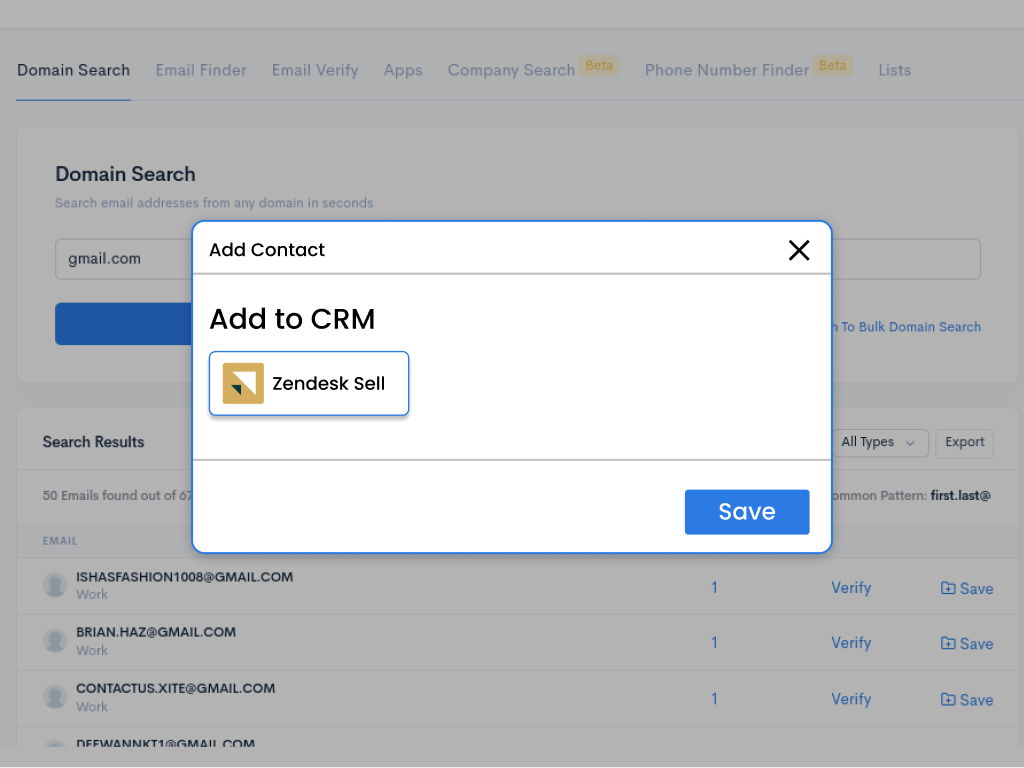Verify the BRIAN.HAZ email address

[851, 643]
